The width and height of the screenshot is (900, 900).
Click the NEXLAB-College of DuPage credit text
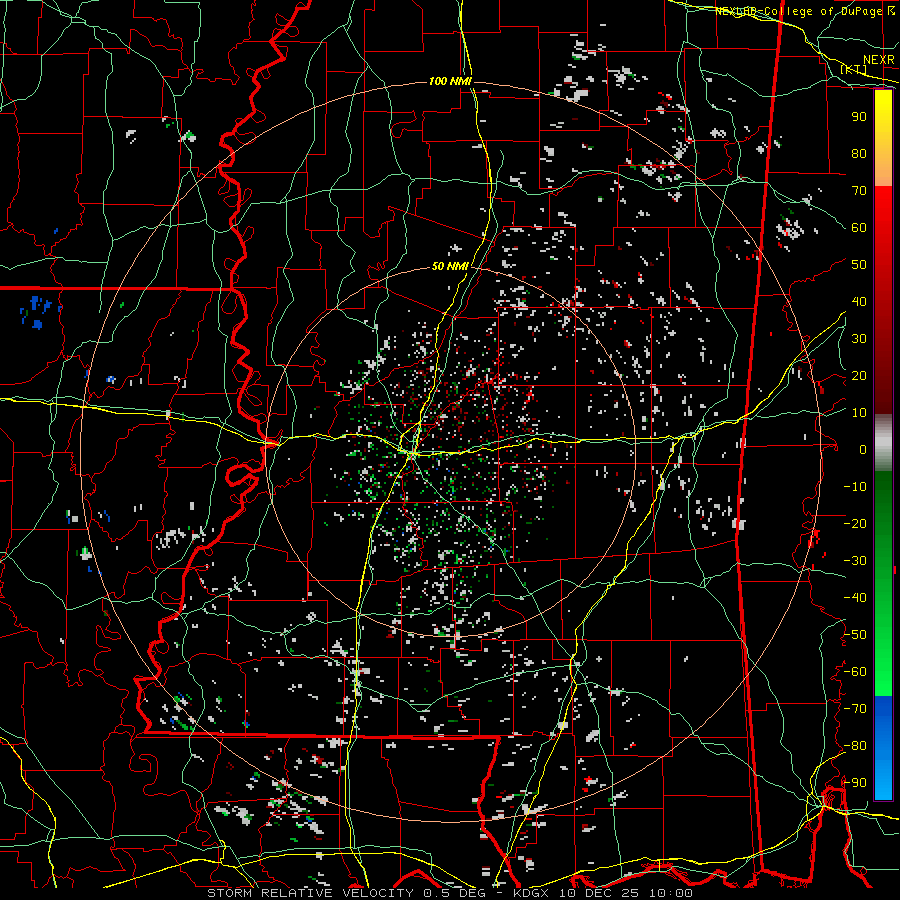point(798,11)
